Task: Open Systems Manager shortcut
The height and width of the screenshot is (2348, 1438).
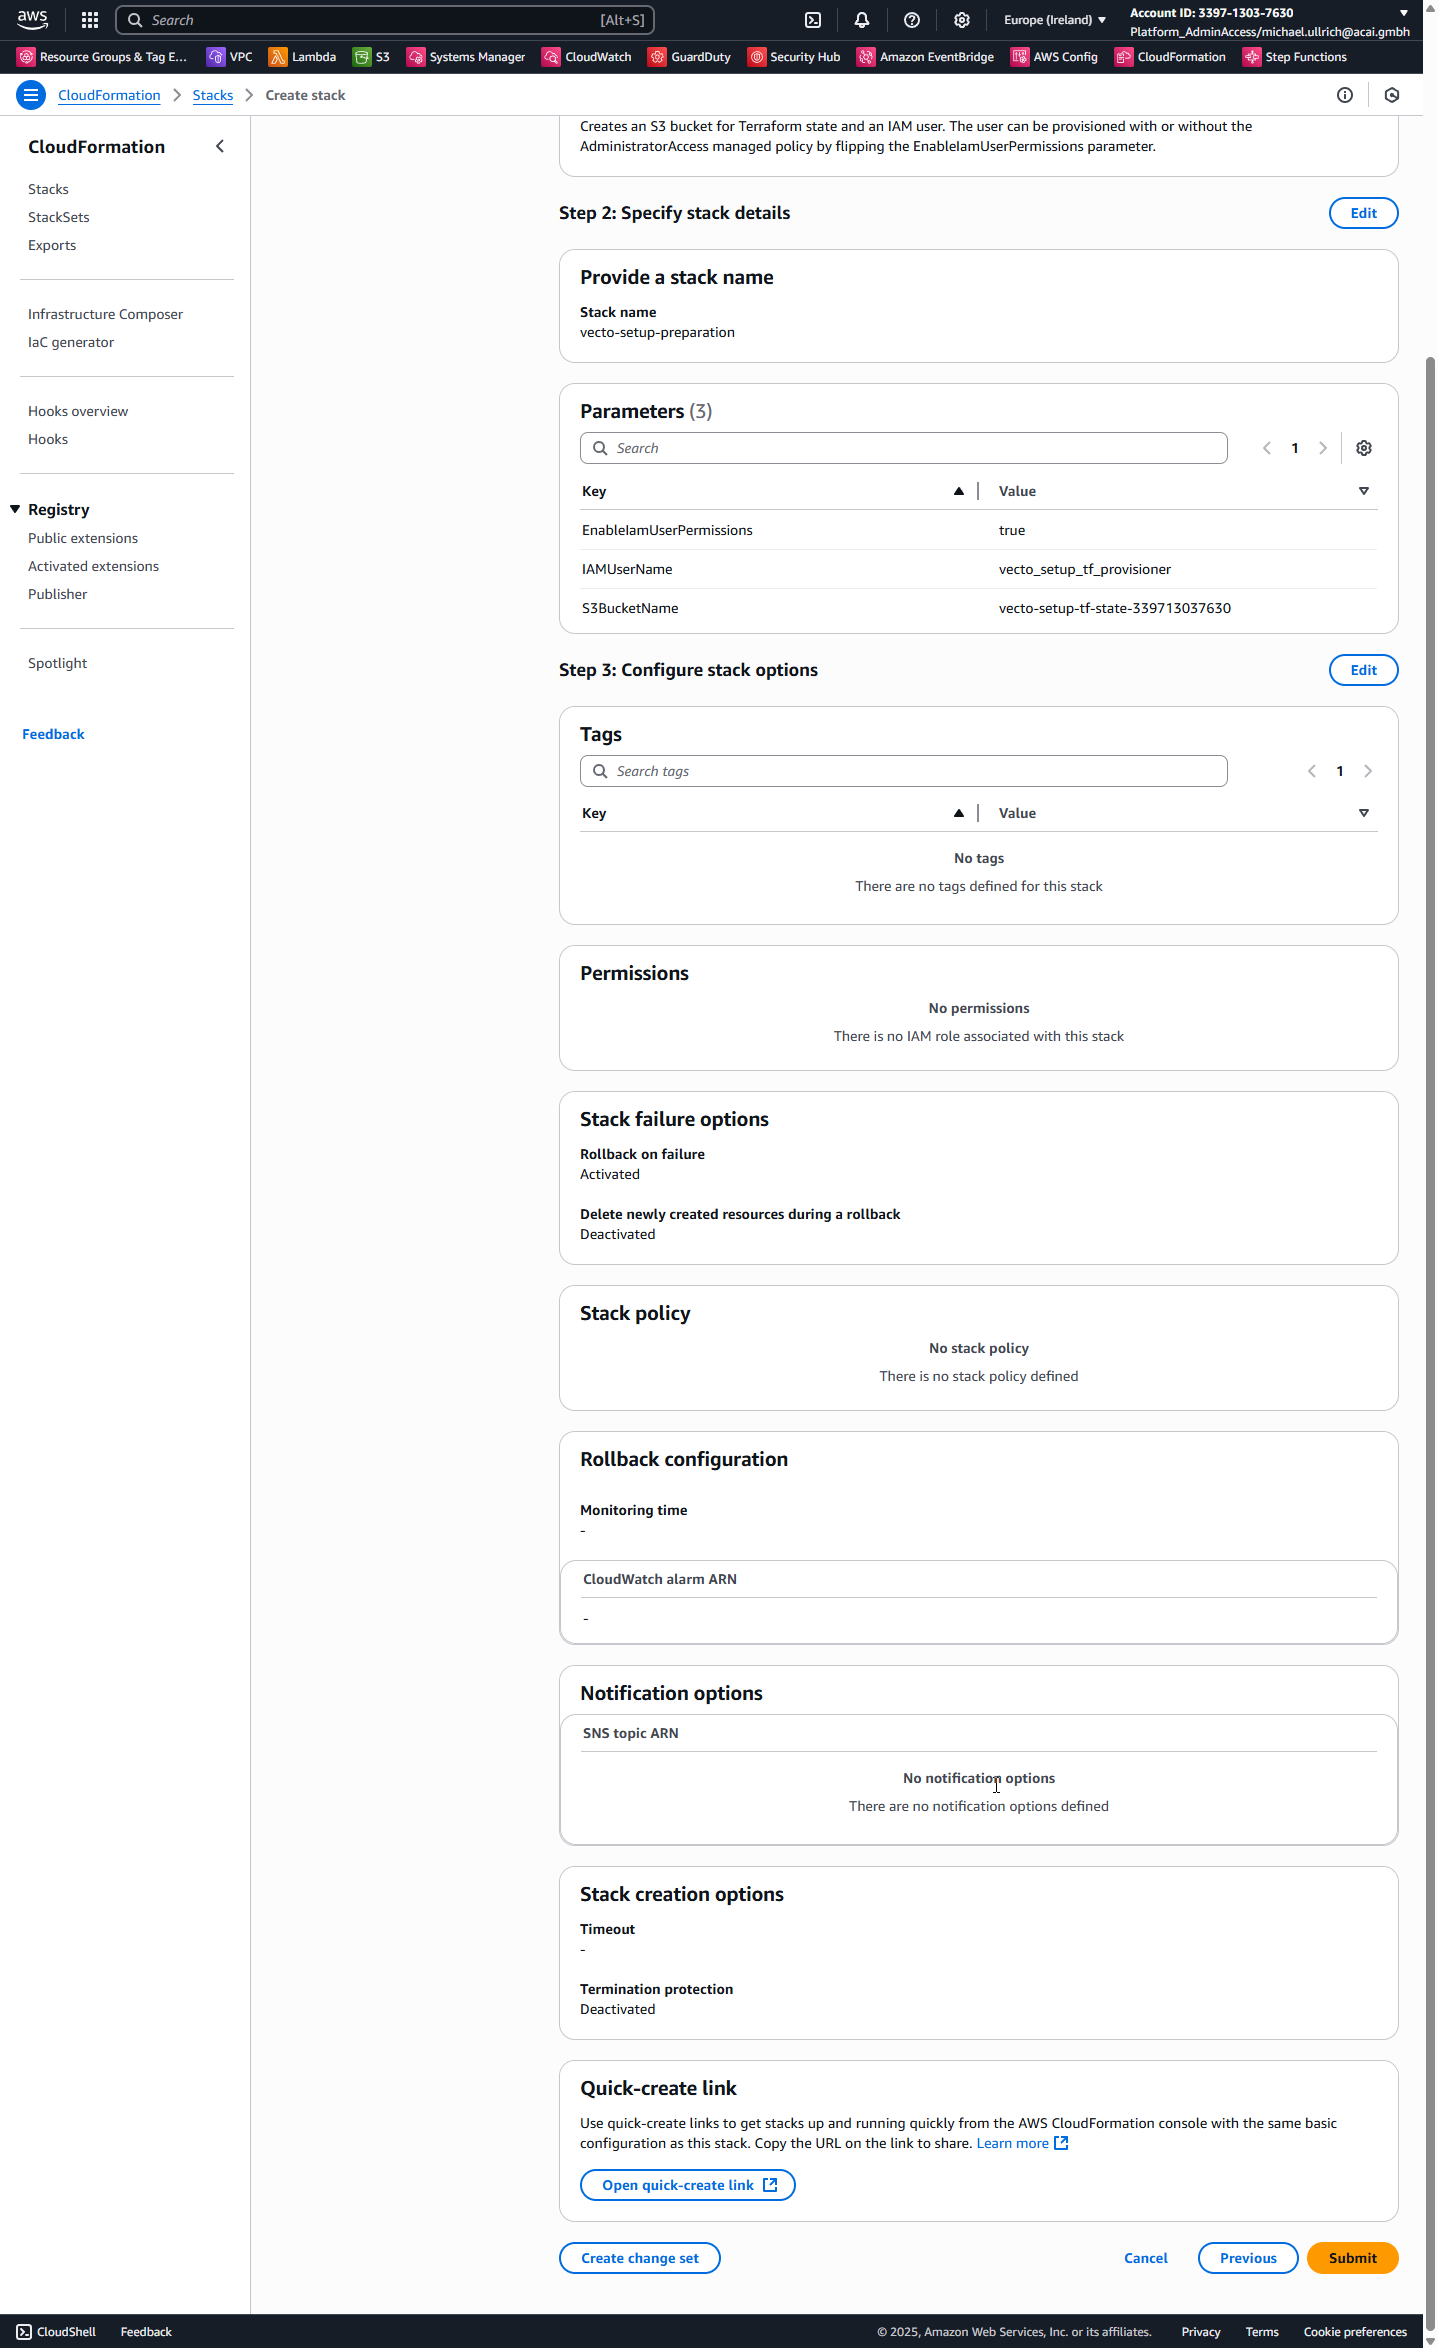Action: point(466,57)
